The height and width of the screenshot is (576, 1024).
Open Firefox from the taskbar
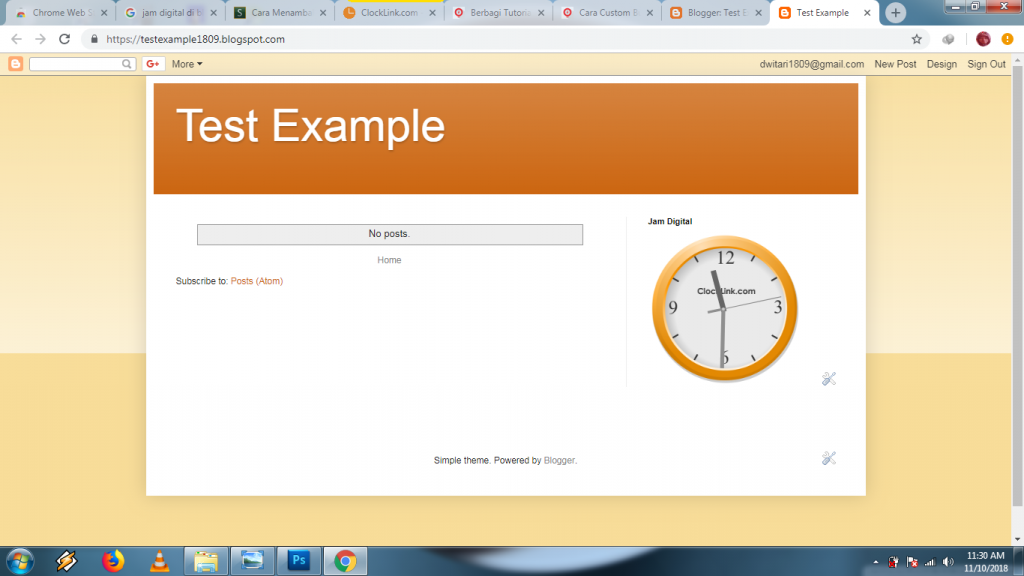113,561
